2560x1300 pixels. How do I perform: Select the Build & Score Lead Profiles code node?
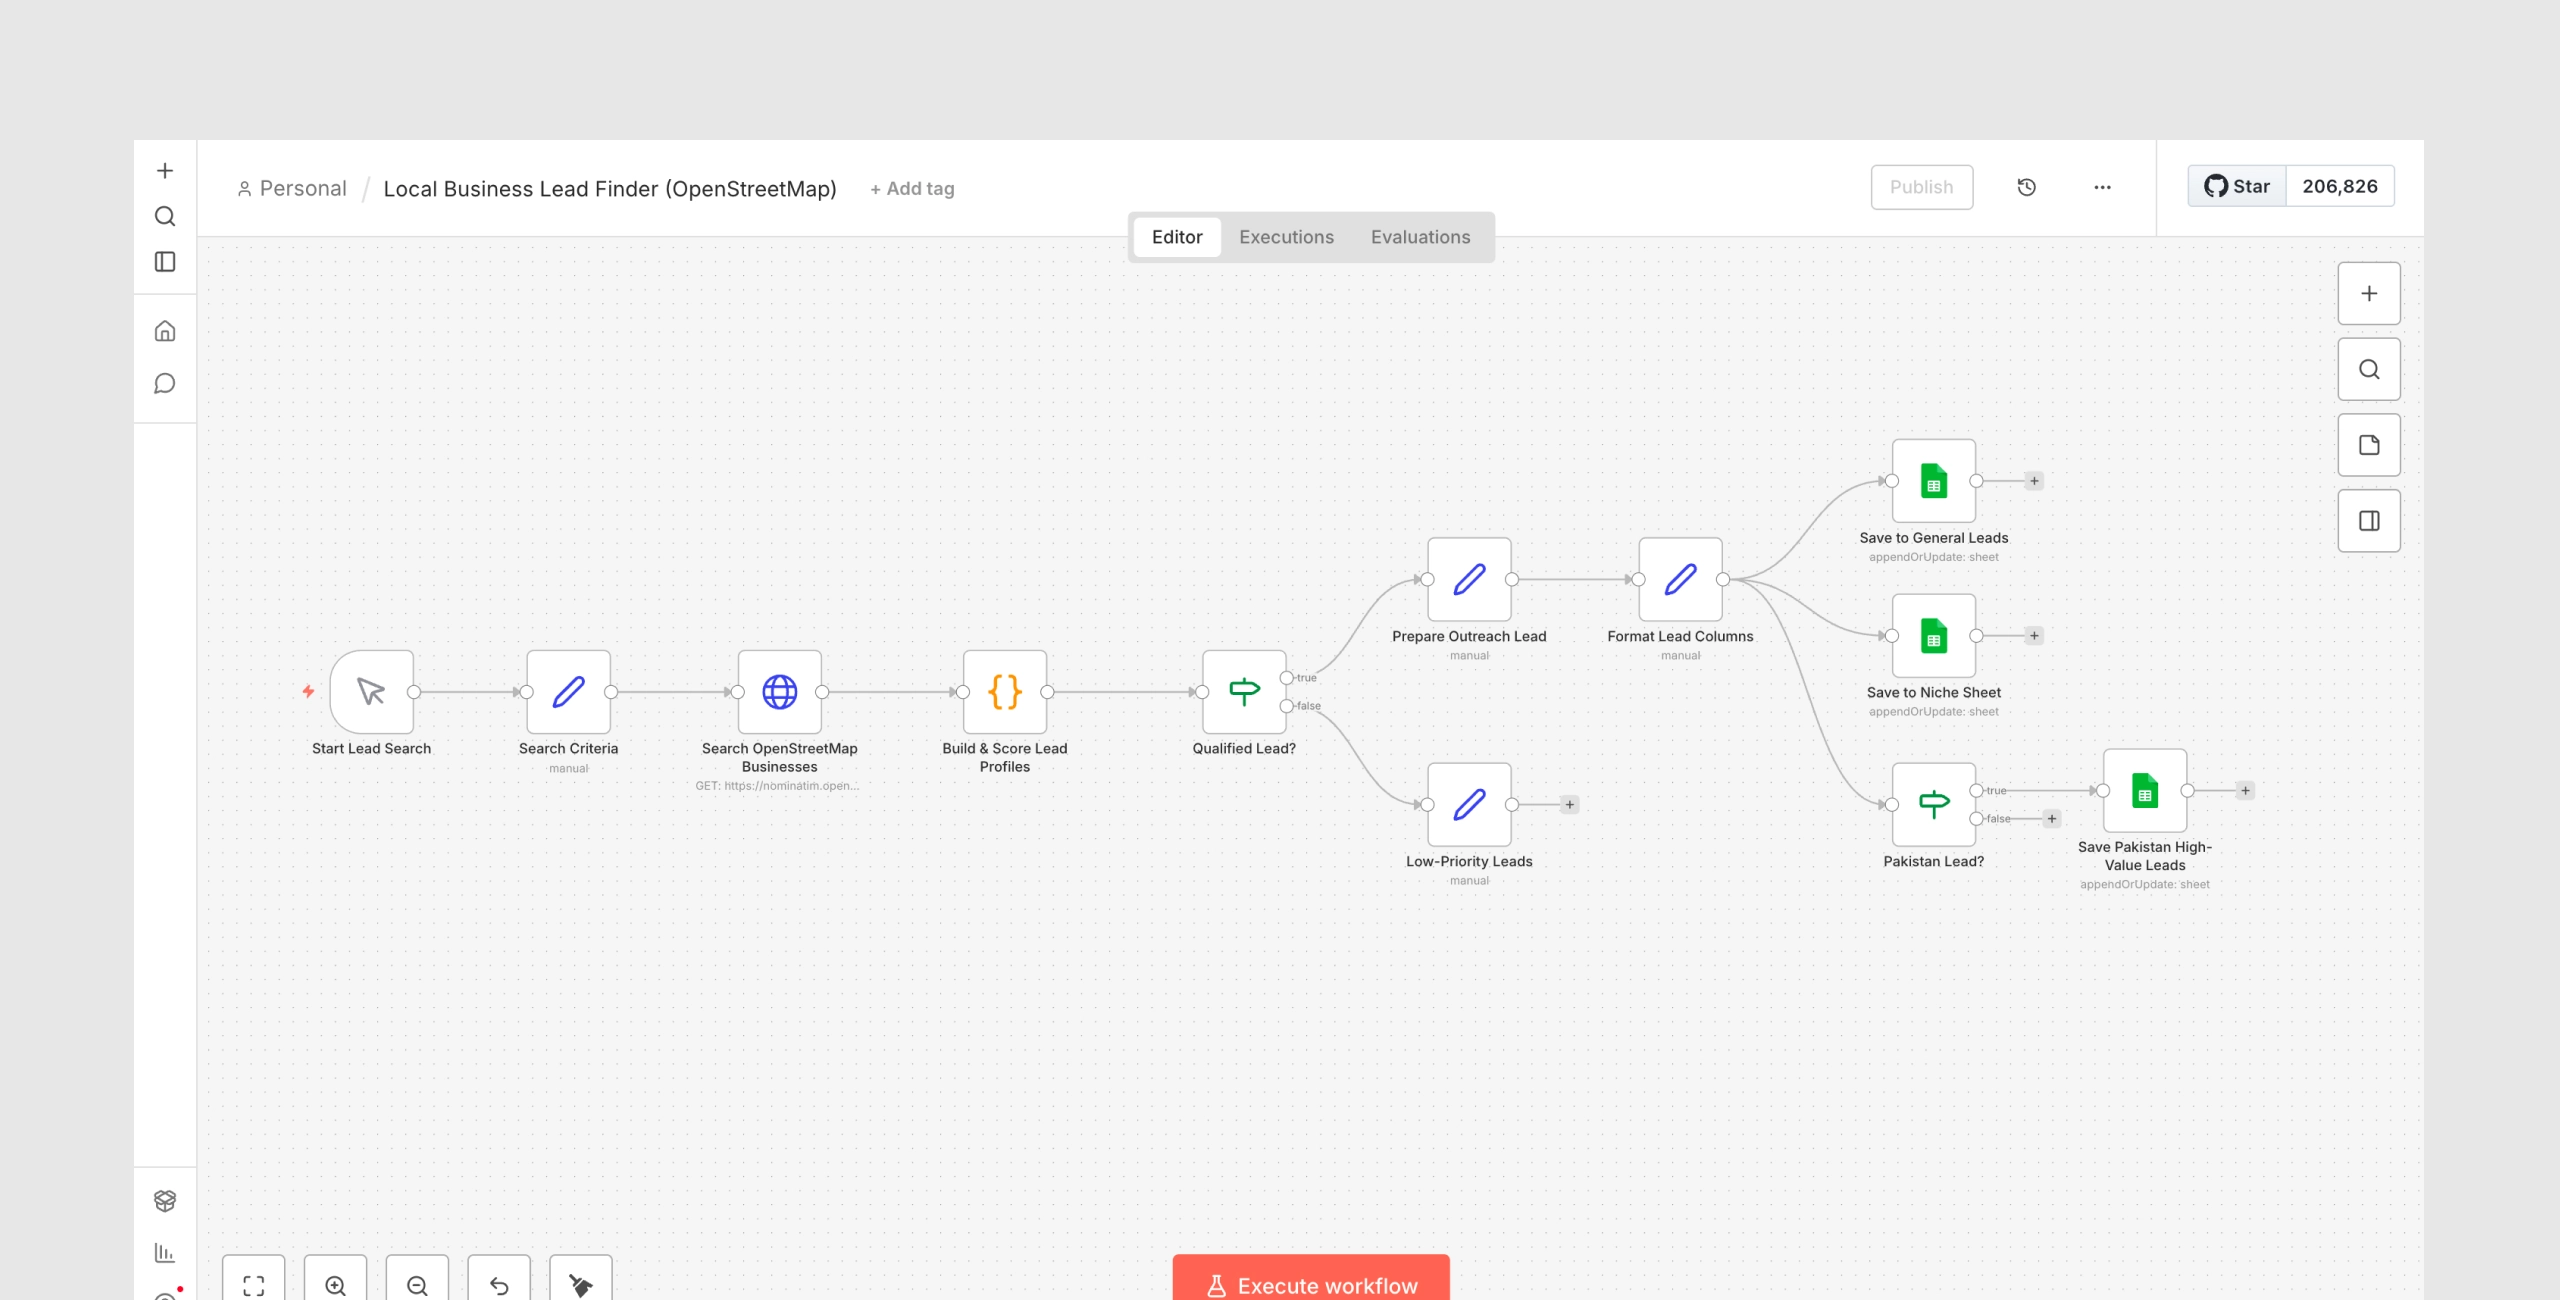coord(1005,692)
